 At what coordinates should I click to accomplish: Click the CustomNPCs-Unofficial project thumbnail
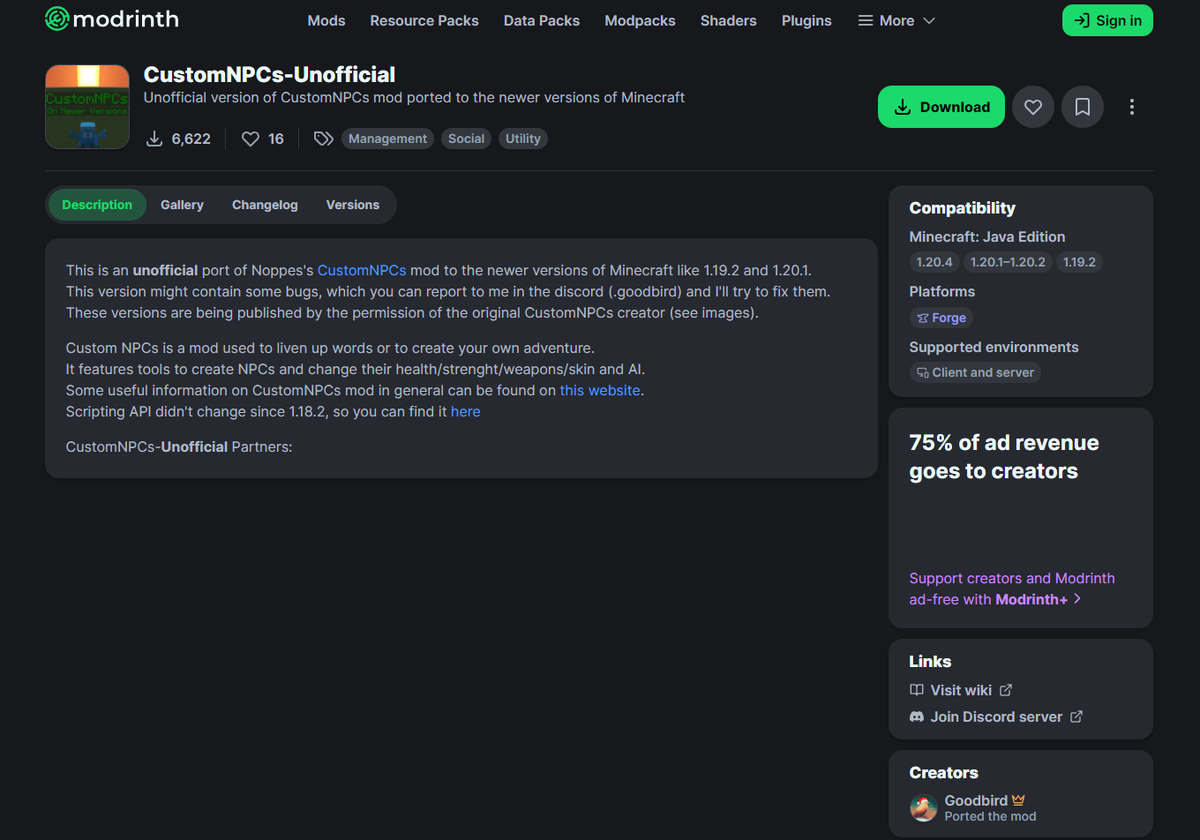coord(87,107)
